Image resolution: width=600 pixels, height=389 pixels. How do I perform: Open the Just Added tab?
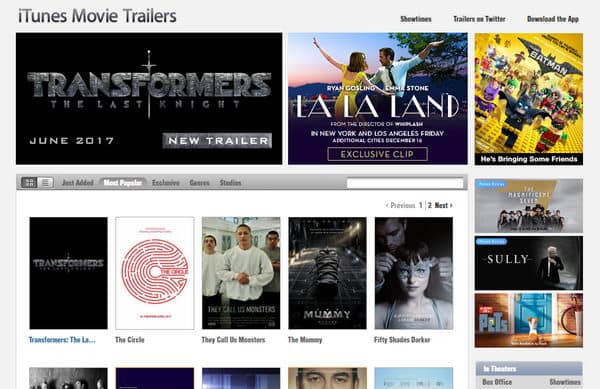tap(78, 183)
